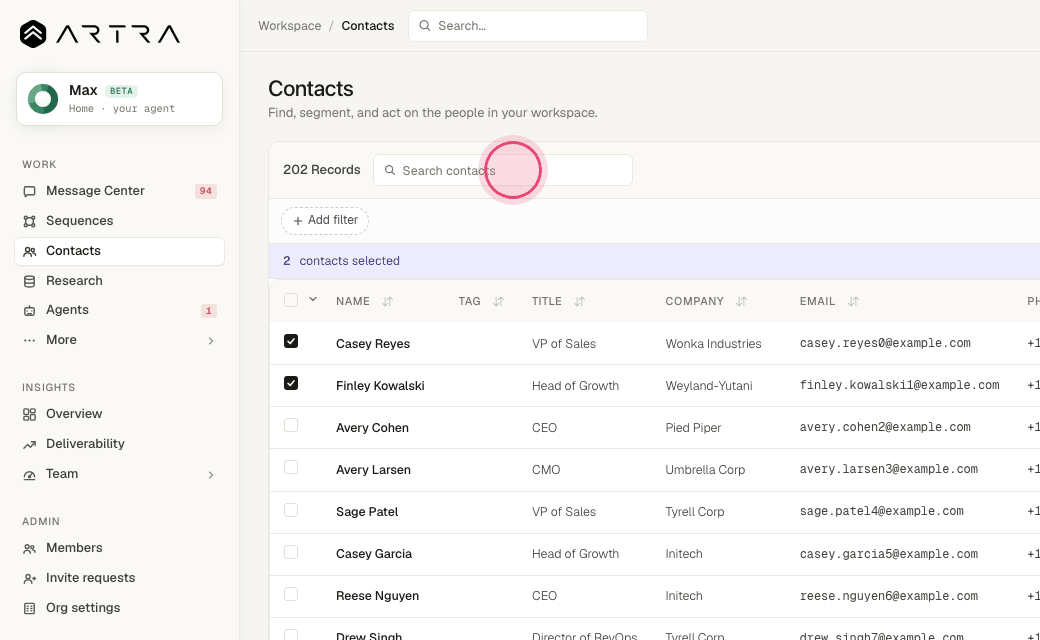Click the Invite requests person-plus icon

click(x=29, y=578)
